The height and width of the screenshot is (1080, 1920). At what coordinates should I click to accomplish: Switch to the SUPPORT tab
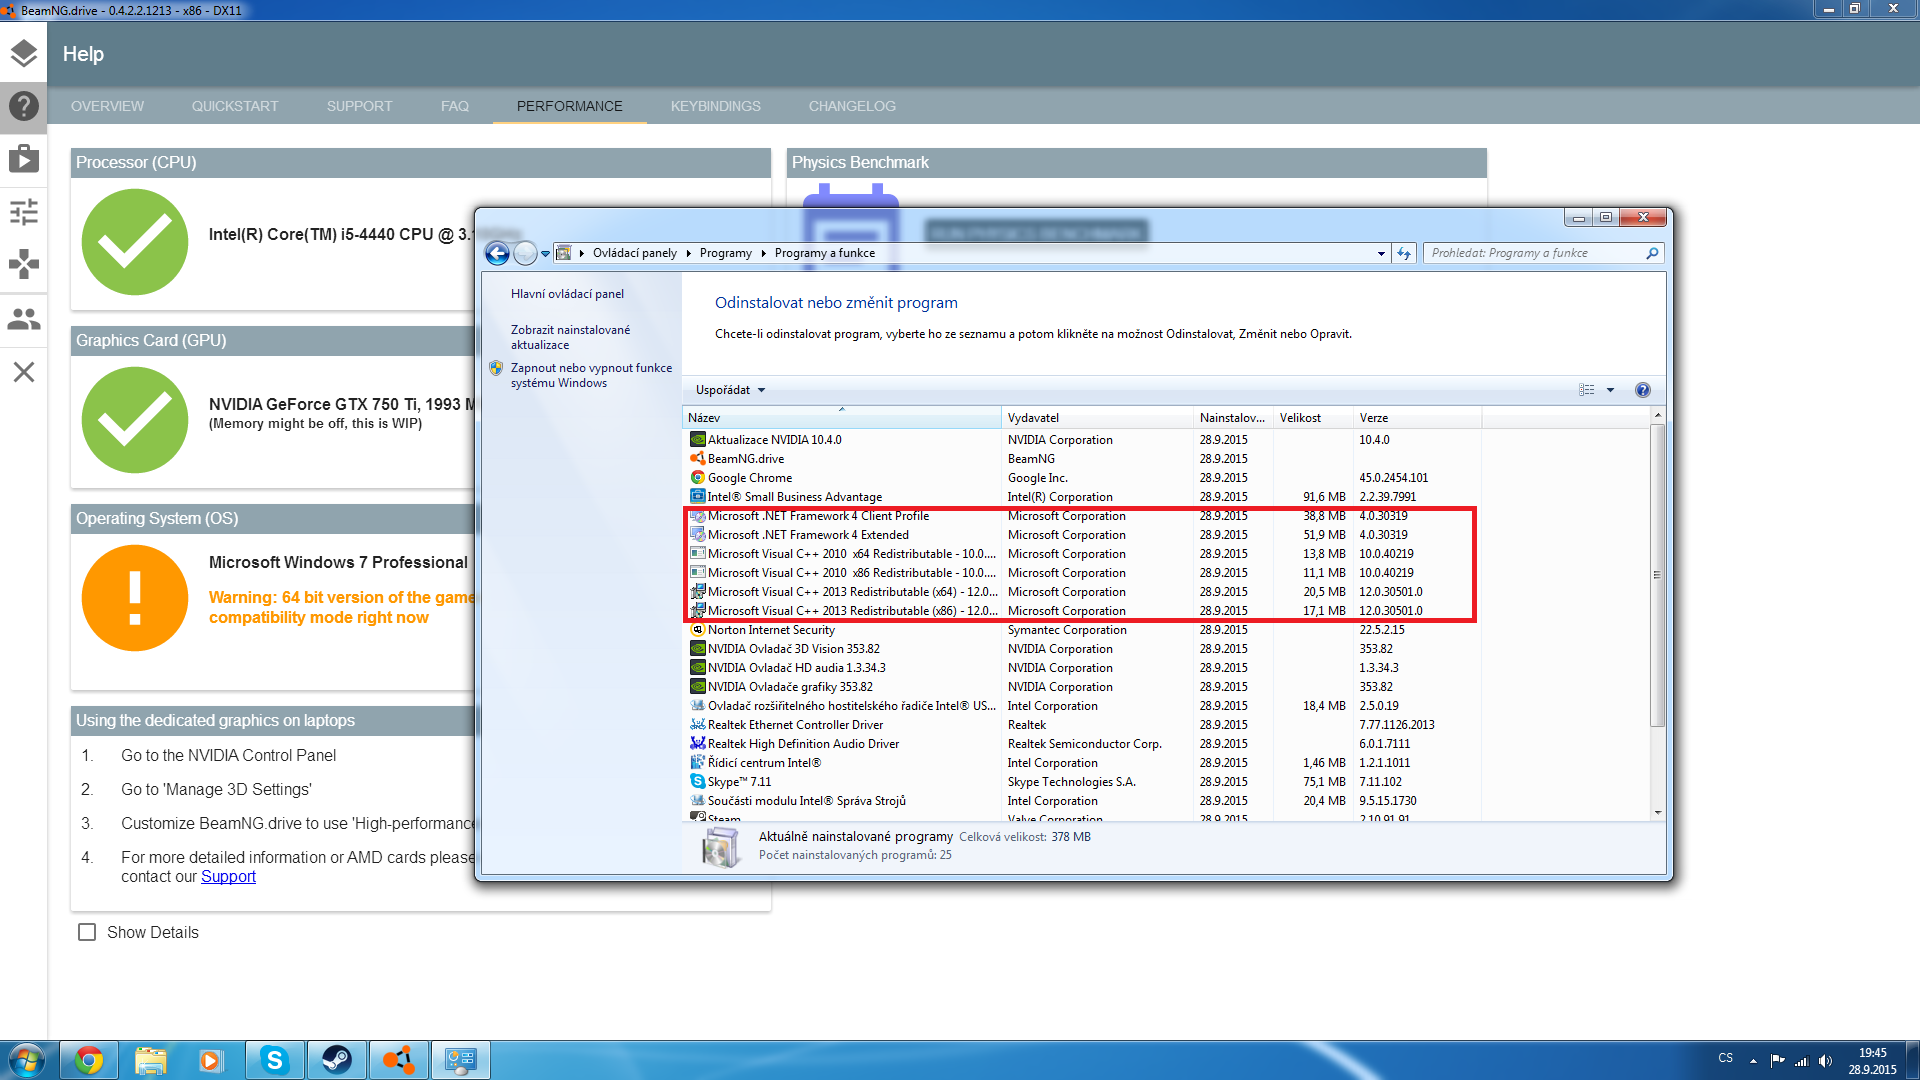tap(359, 106)
